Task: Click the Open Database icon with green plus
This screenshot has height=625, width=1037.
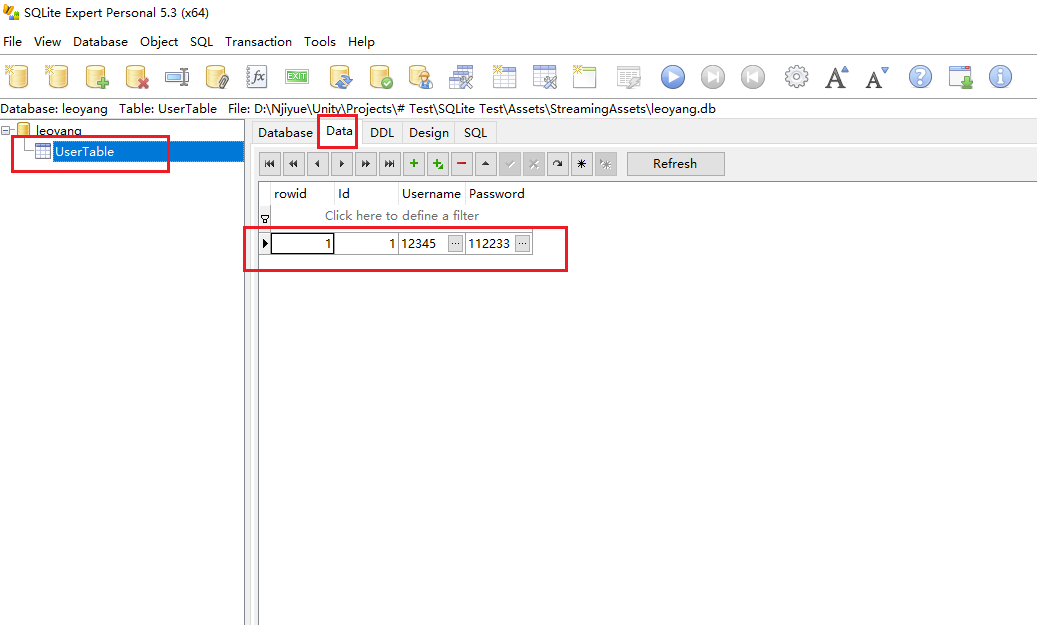Action: [x=97, y=77]
